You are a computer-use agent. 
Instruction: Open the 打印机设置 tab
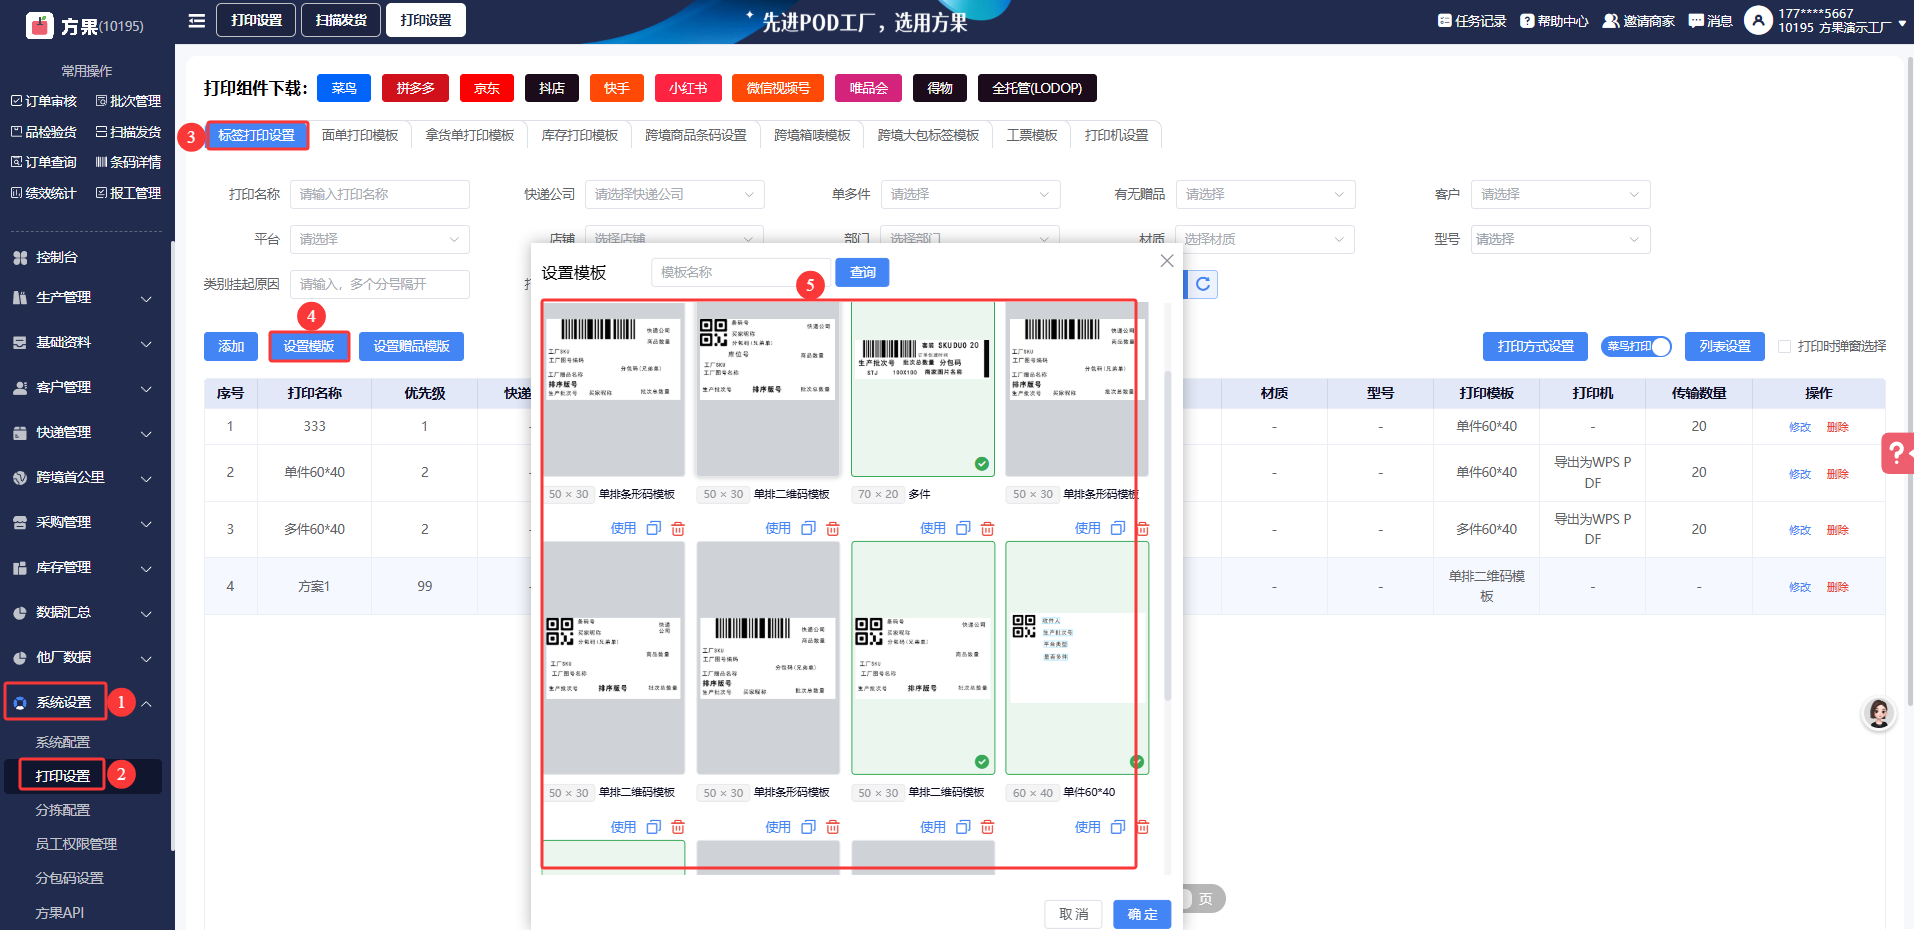click(x=1116, y=135)
